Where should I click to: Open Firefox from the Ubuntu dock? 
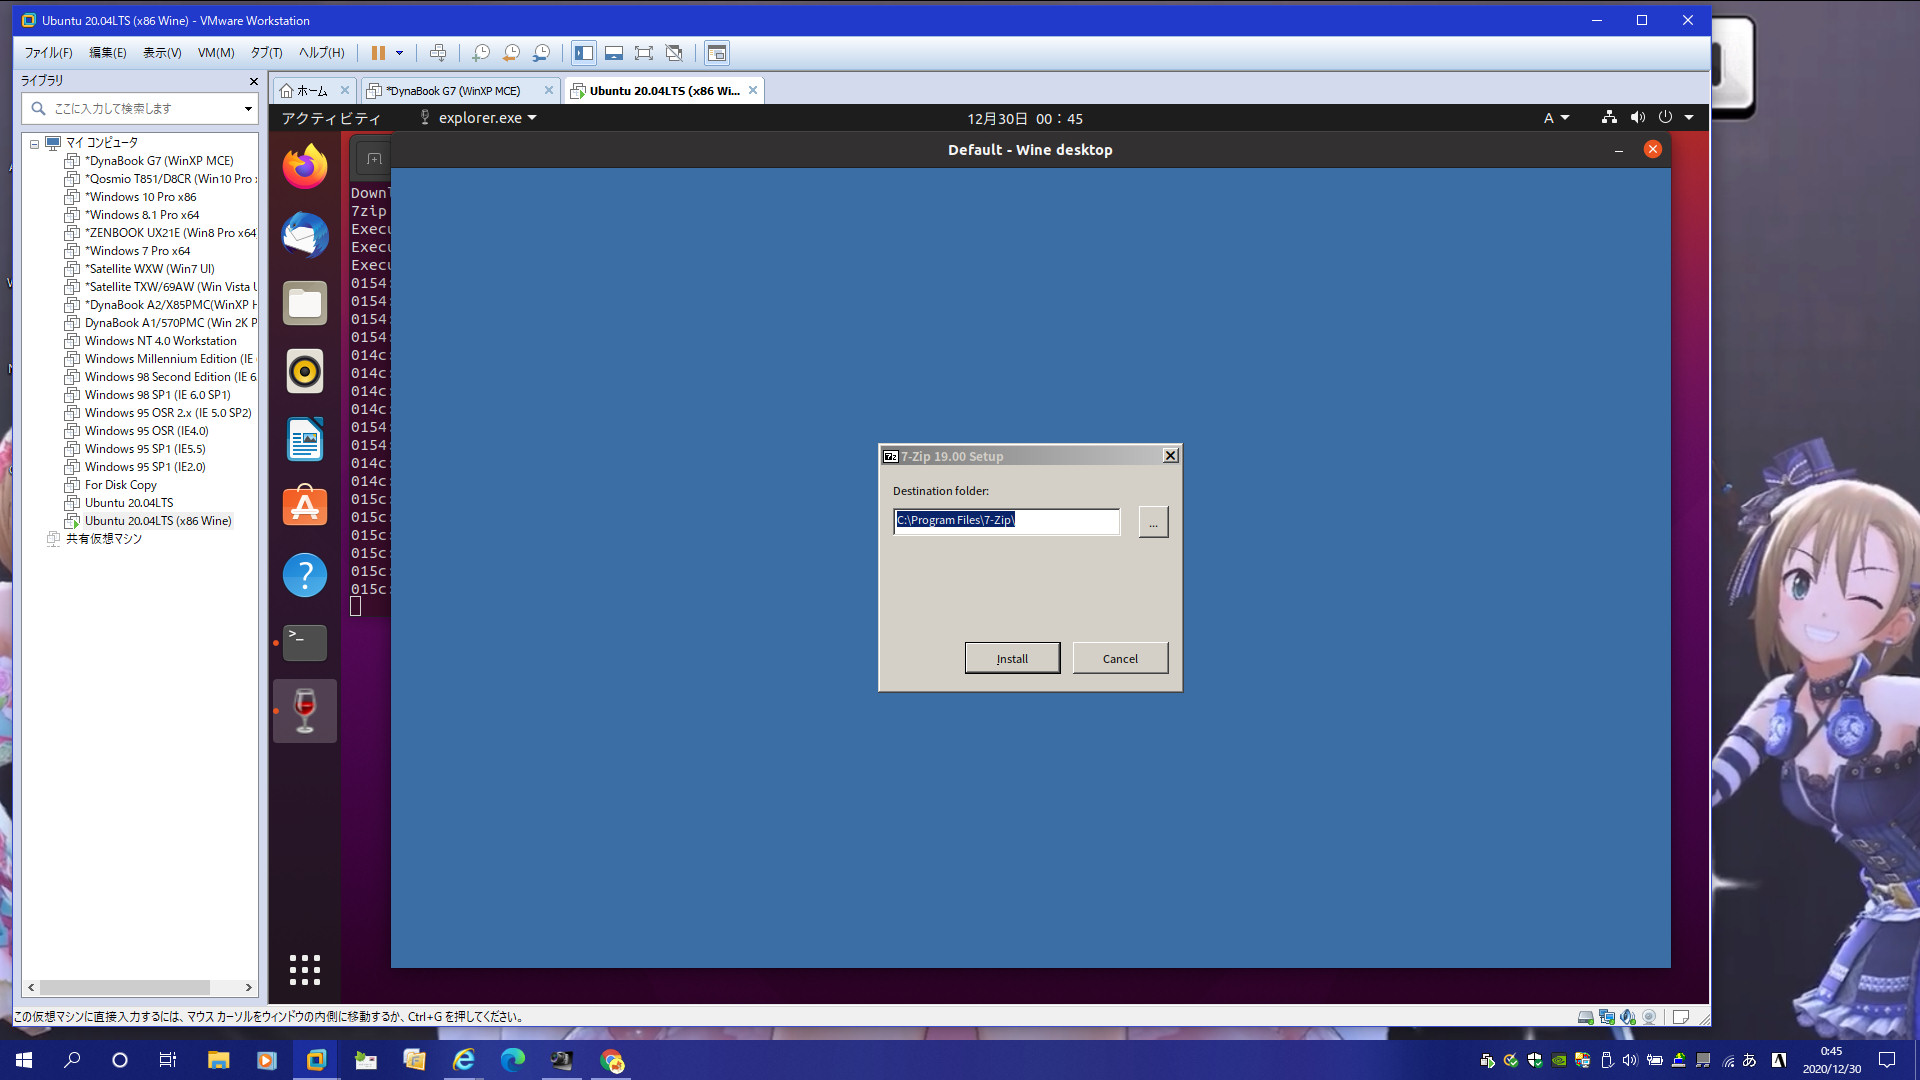pyautogui.click(x=305, y=167)
